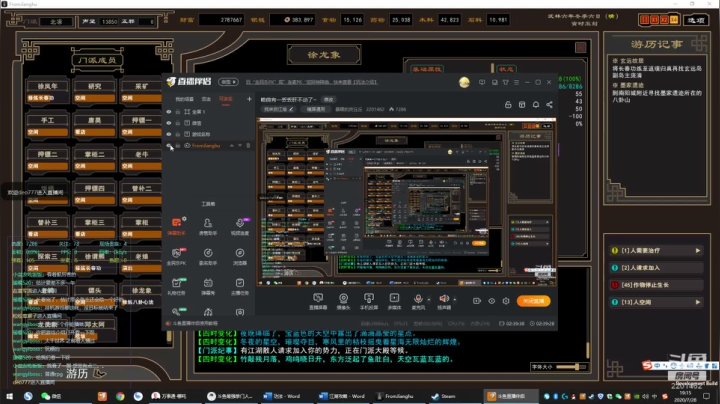The width and height of the screenshot is (720, 404).
Task: Close the 徐龙象 character panel
Action: 580,47
